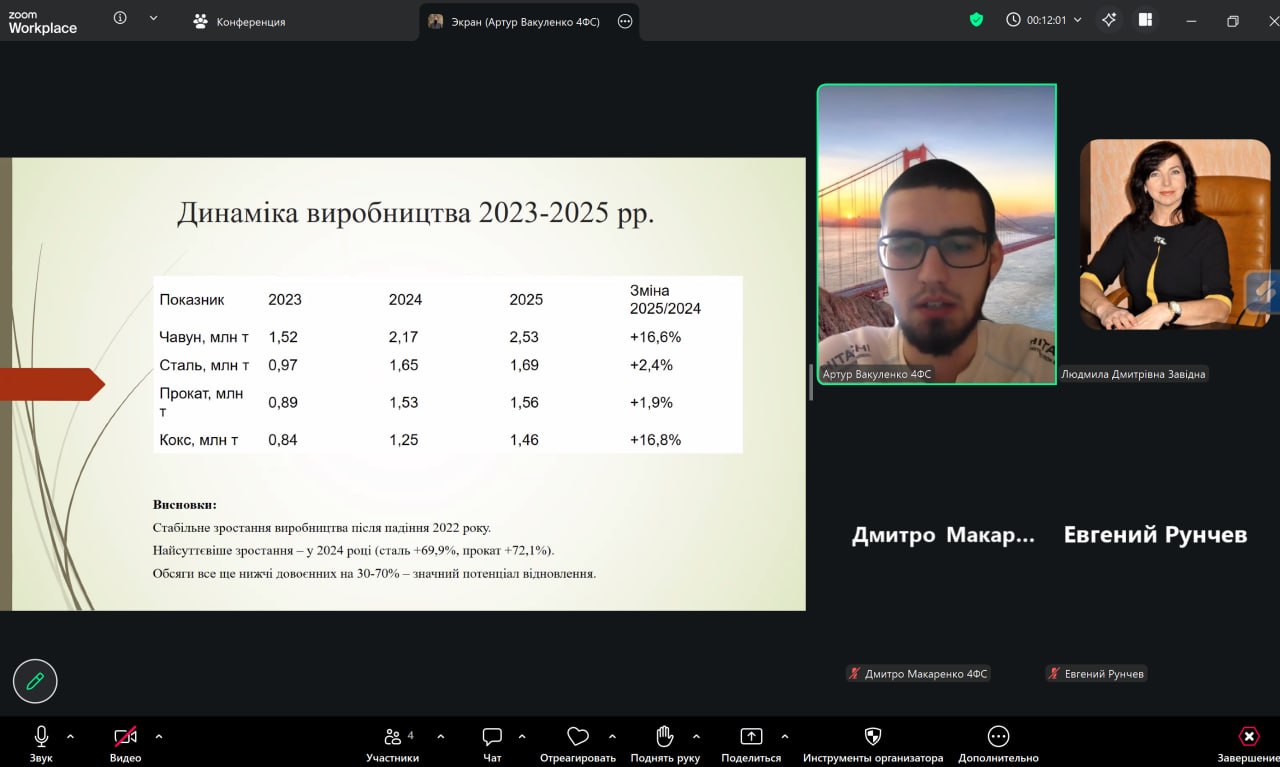This screenshot has height=767, width=1280.
Task: Click the green encryption shield icon
Action: coord(976,20)
